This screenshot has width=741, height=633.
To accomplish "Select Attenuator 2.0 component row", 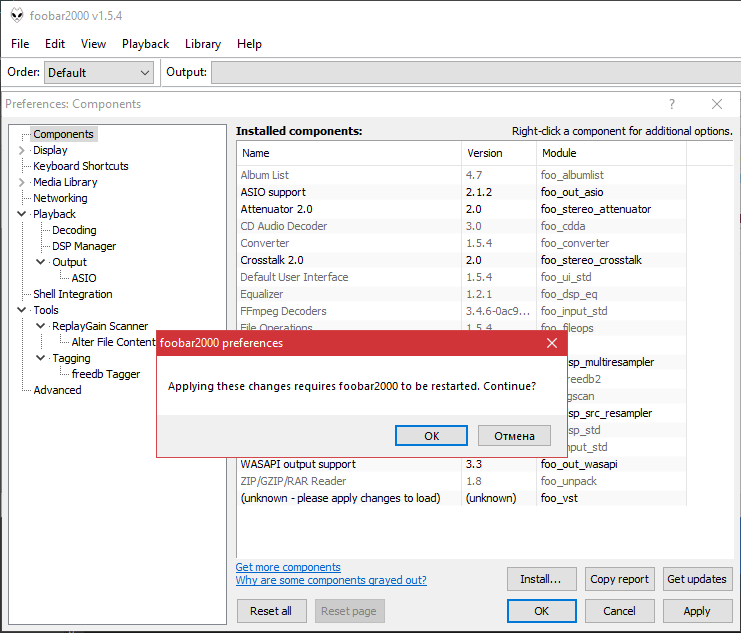I will 461,209.
